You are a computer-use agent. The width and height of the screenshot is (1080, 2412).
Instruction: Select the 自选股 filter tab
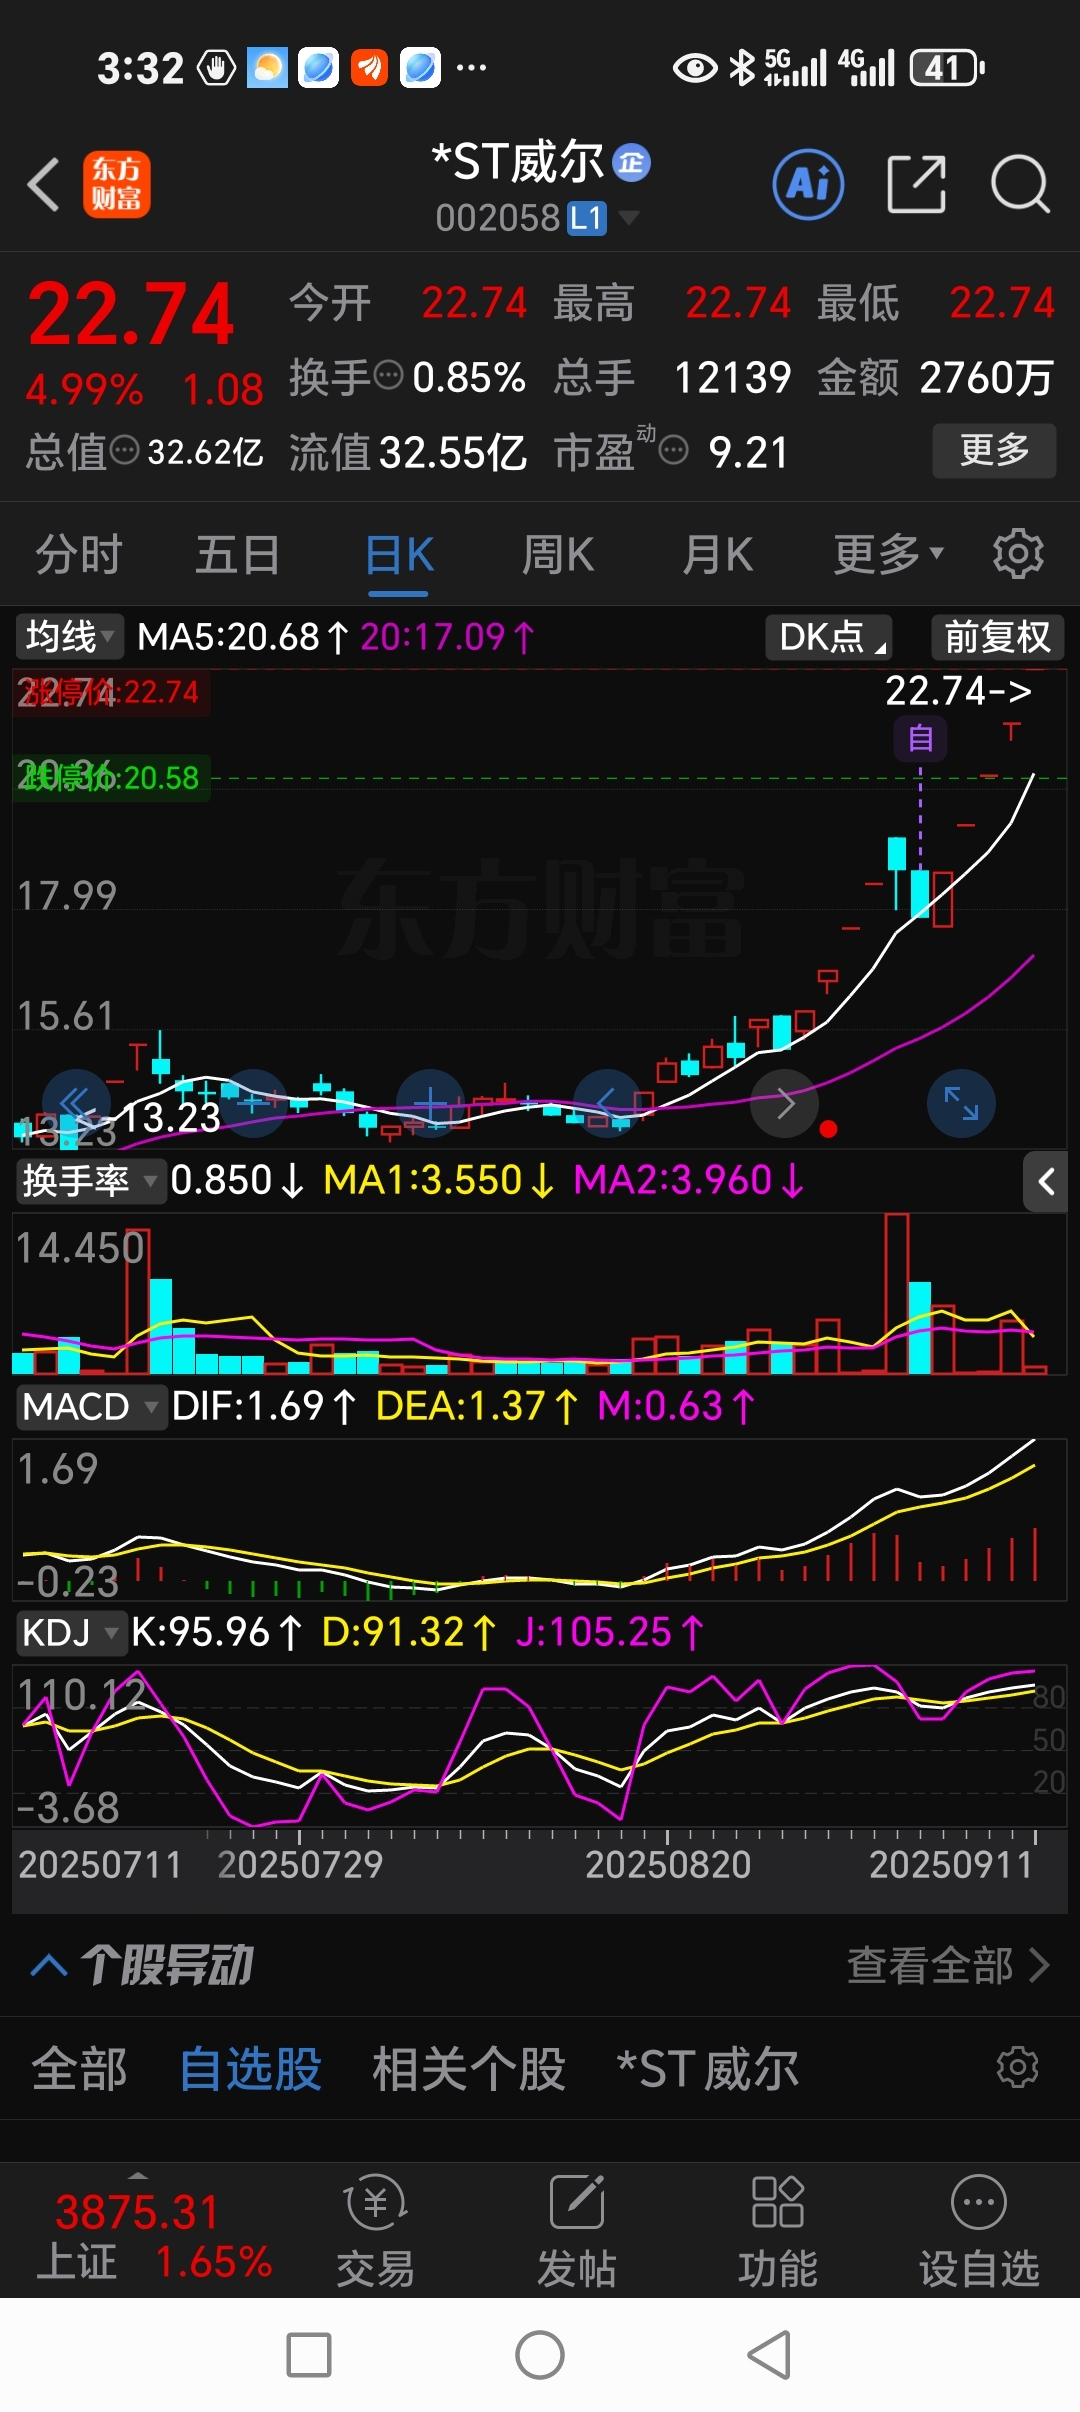click(x=250, y=2069)
